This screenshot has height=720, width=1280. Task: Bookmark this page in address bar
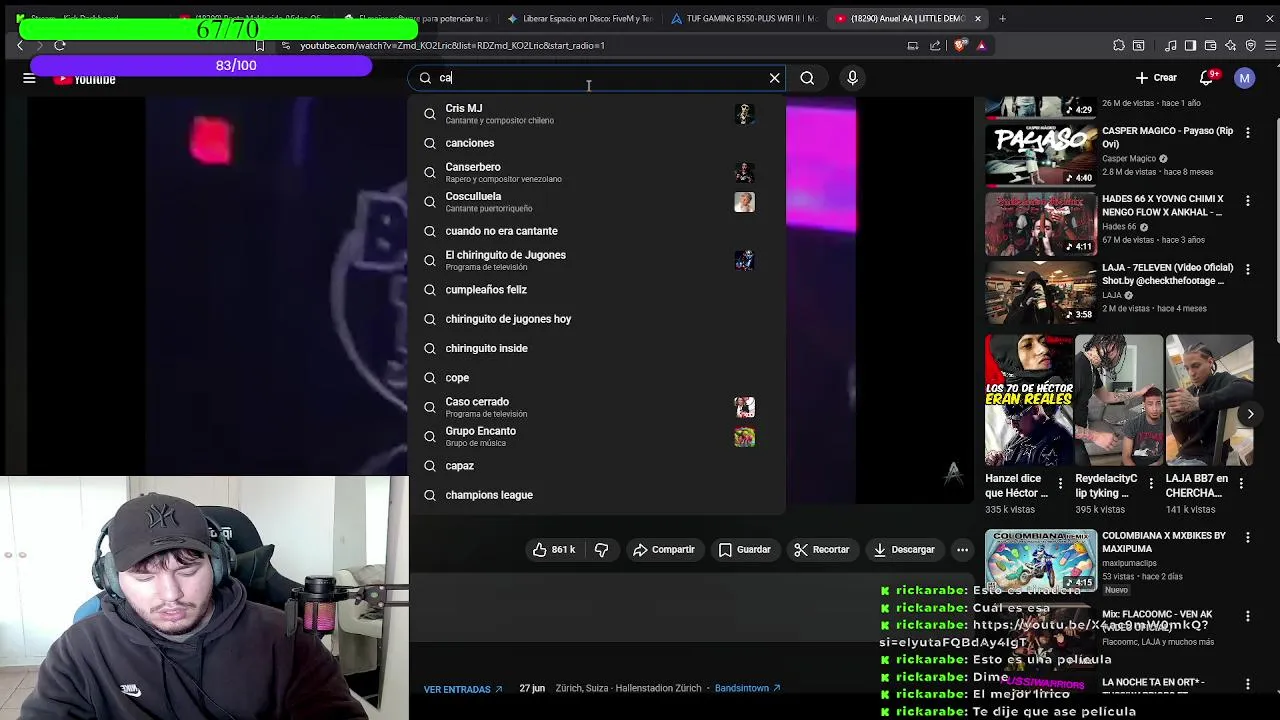pyautogui.click(x=260, y=45)
